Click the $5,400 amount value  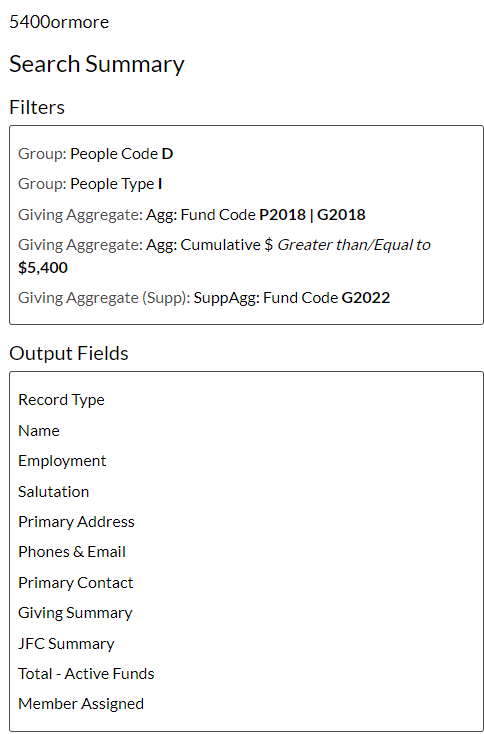point(43,268)
